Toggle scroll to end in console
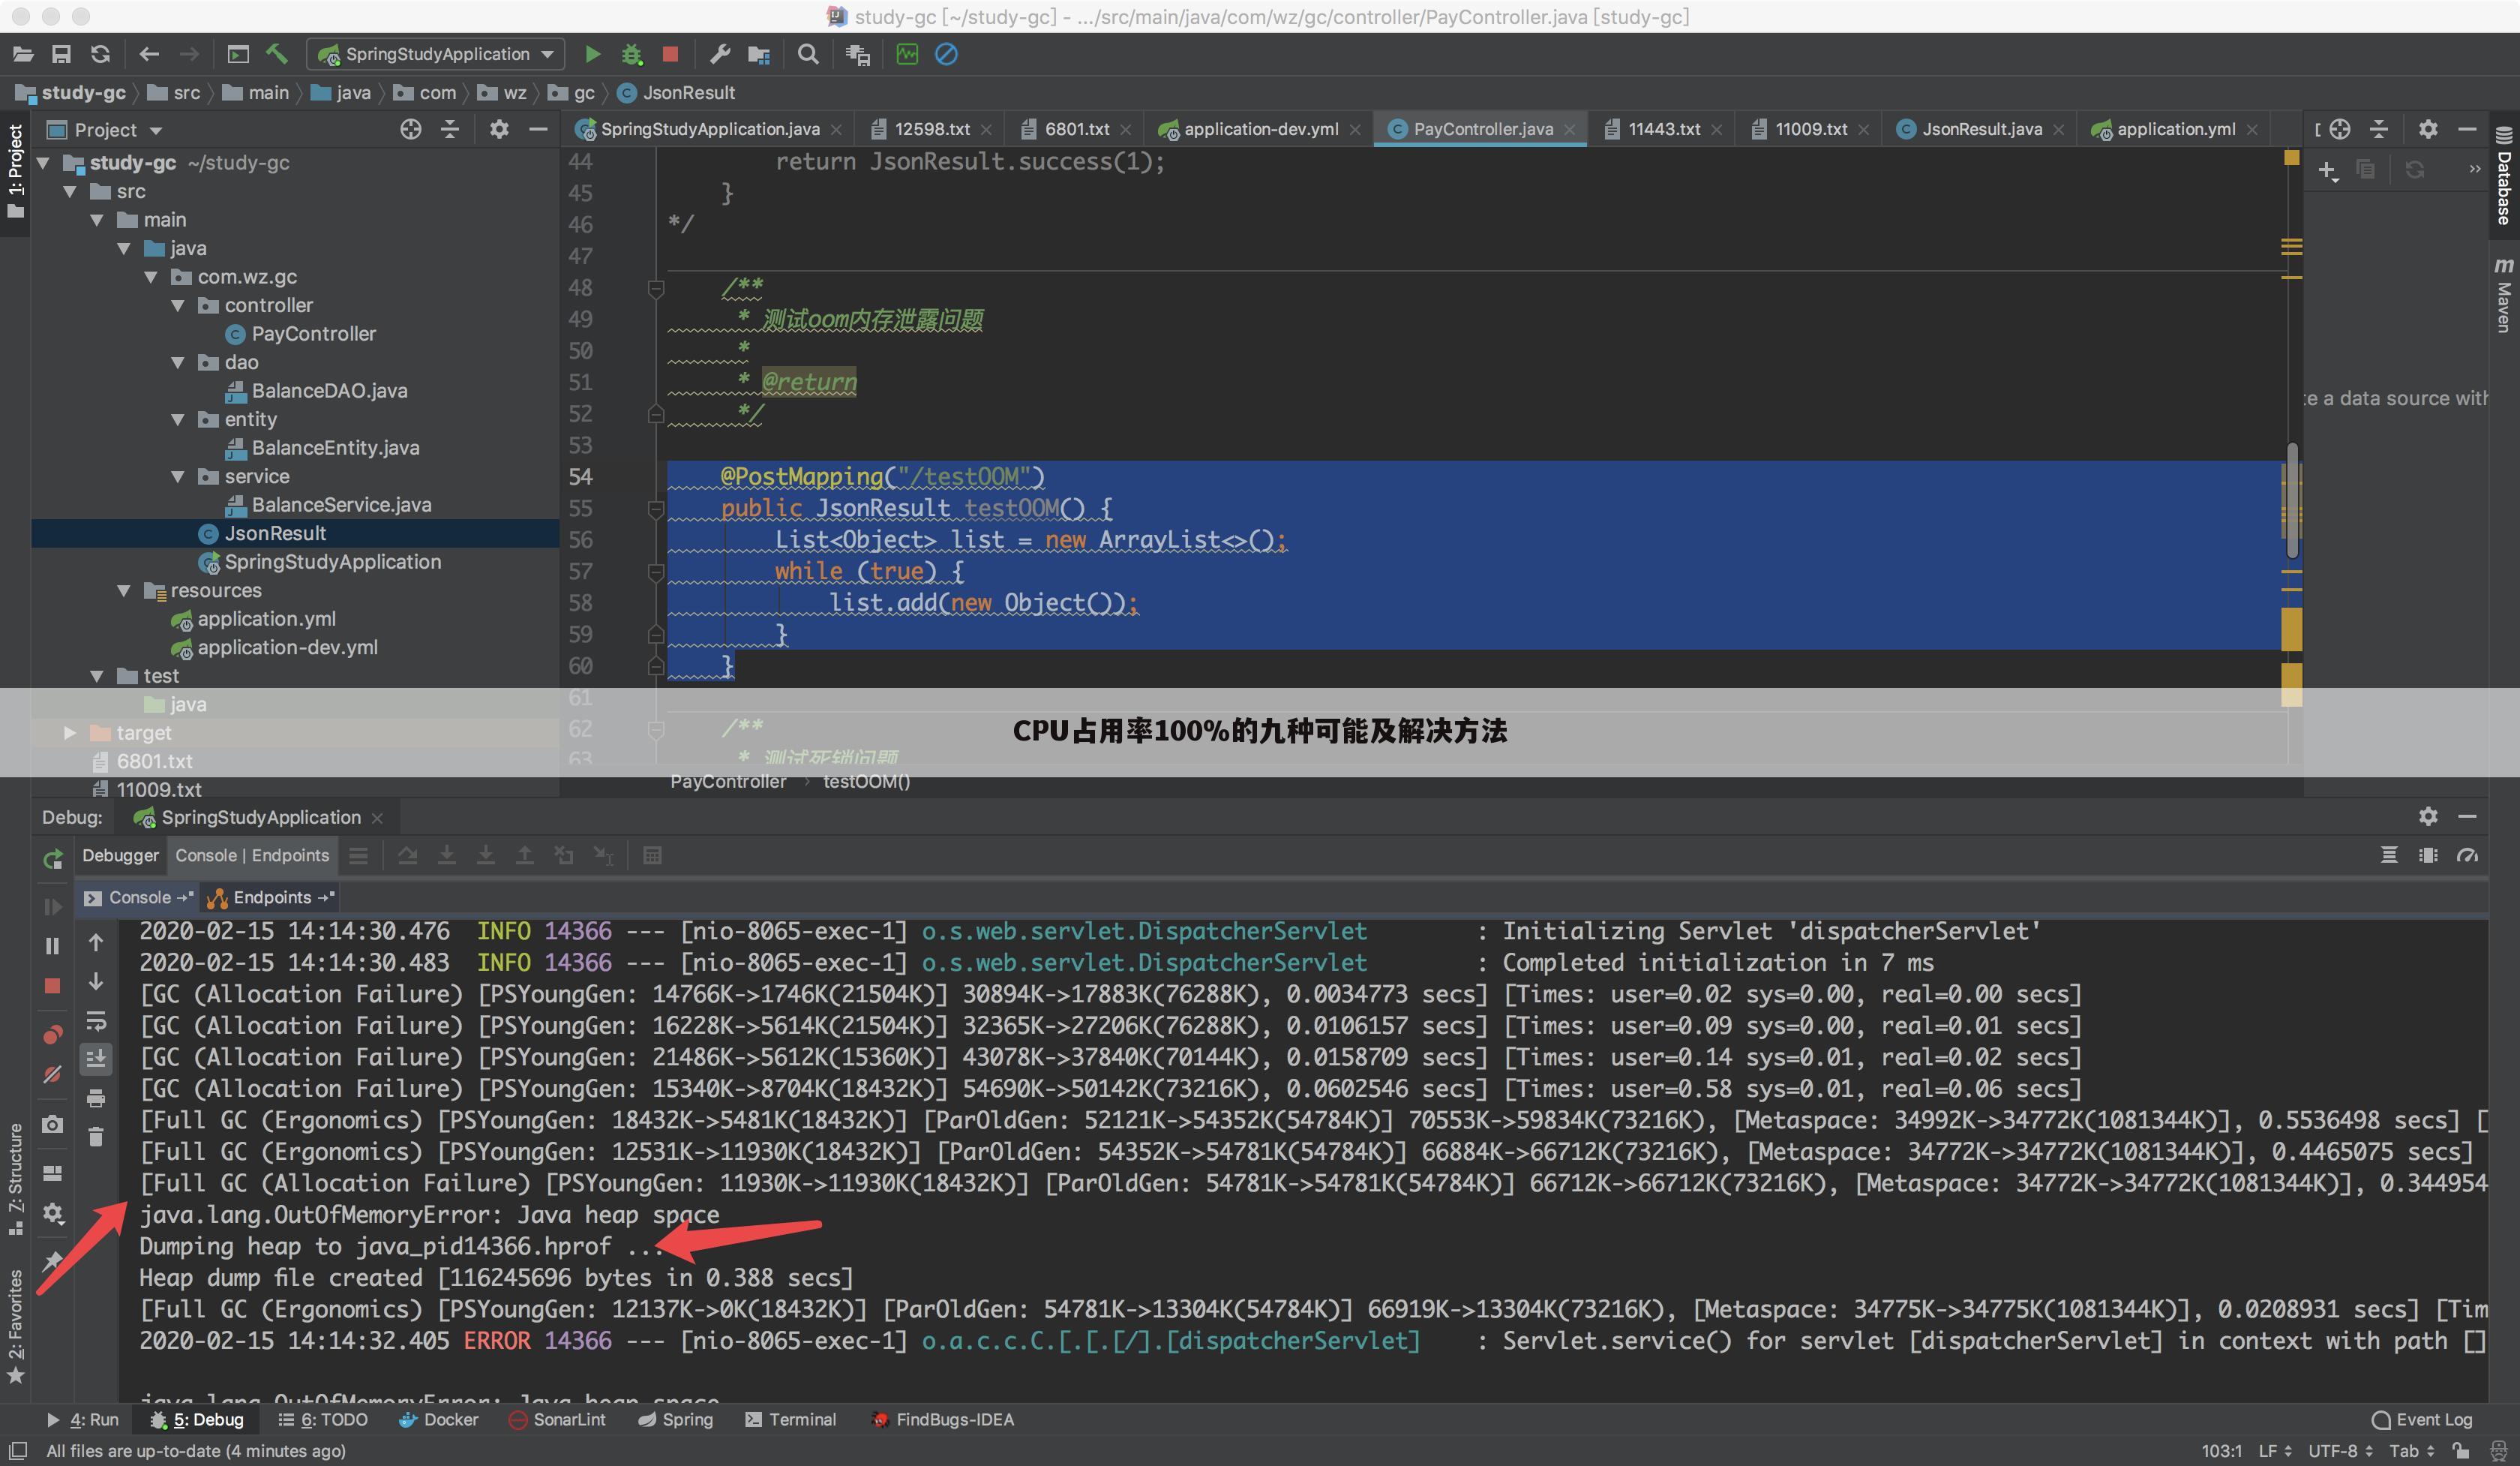 click(x=96, y=1058)
